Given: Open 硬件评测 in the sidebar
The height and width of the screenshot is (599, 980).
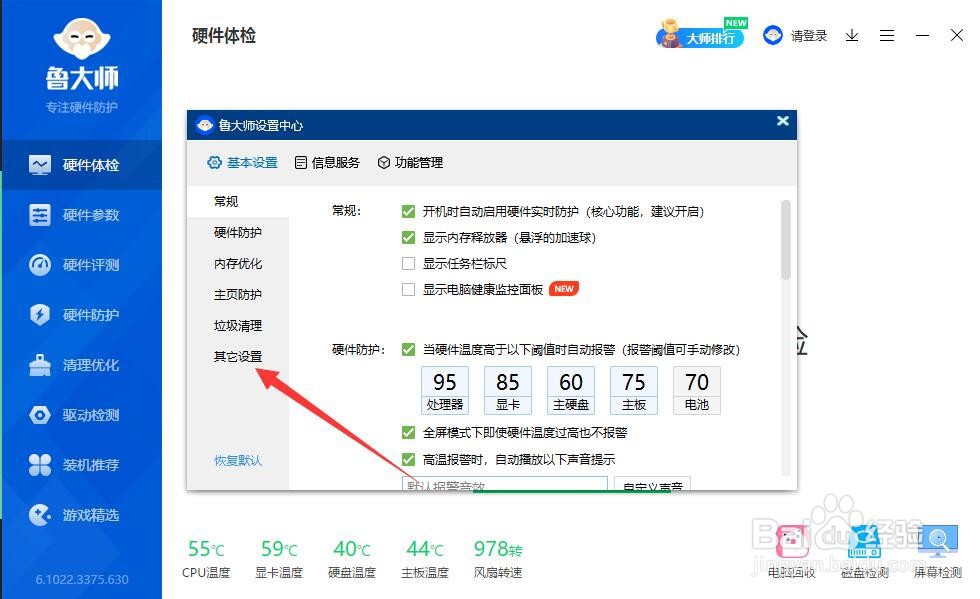Looking at the screenshot, I should tap(81, 265).
